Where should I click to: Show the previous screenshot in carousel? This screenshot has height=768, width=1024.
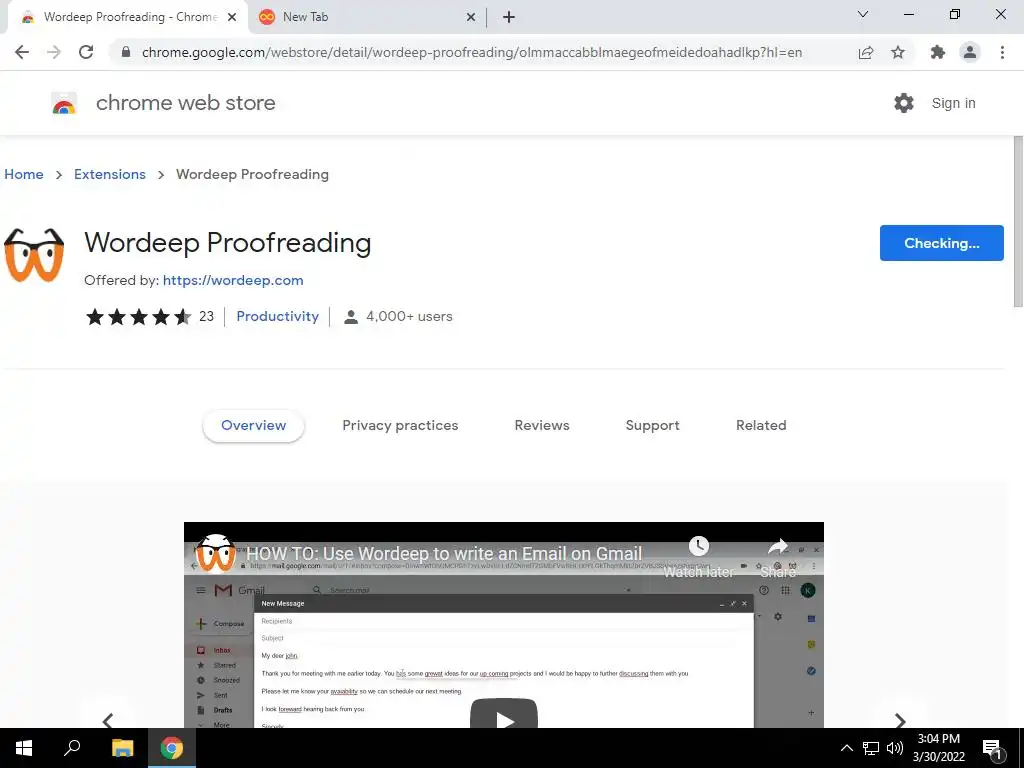pyautogui.click(x=108, y=720)
